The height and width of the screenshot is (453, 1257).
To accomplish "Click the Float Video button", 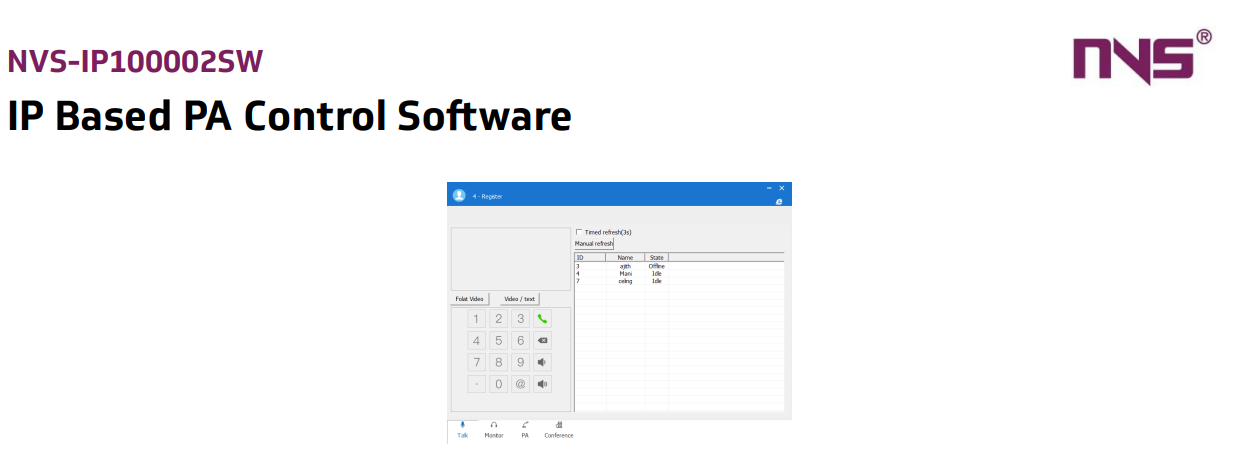I will click(470, 299).
